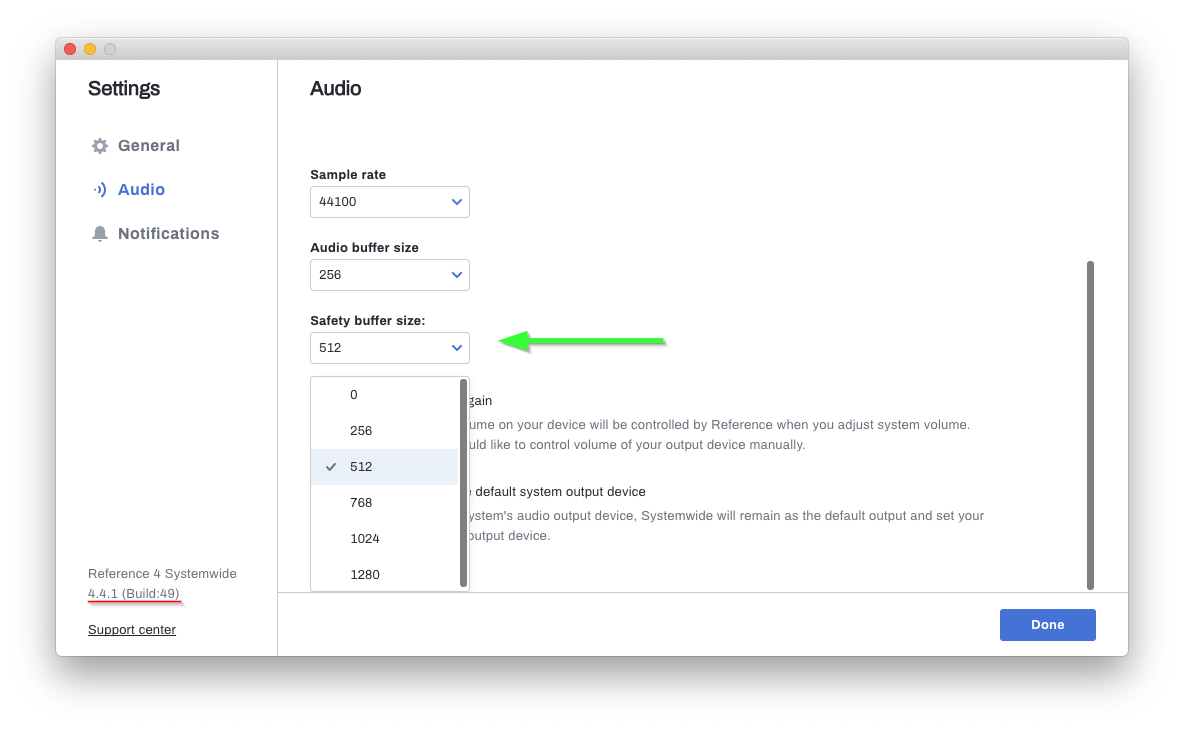Select 768 in the dropdown list
This screenshot has width=1180, height=730.
385,503
